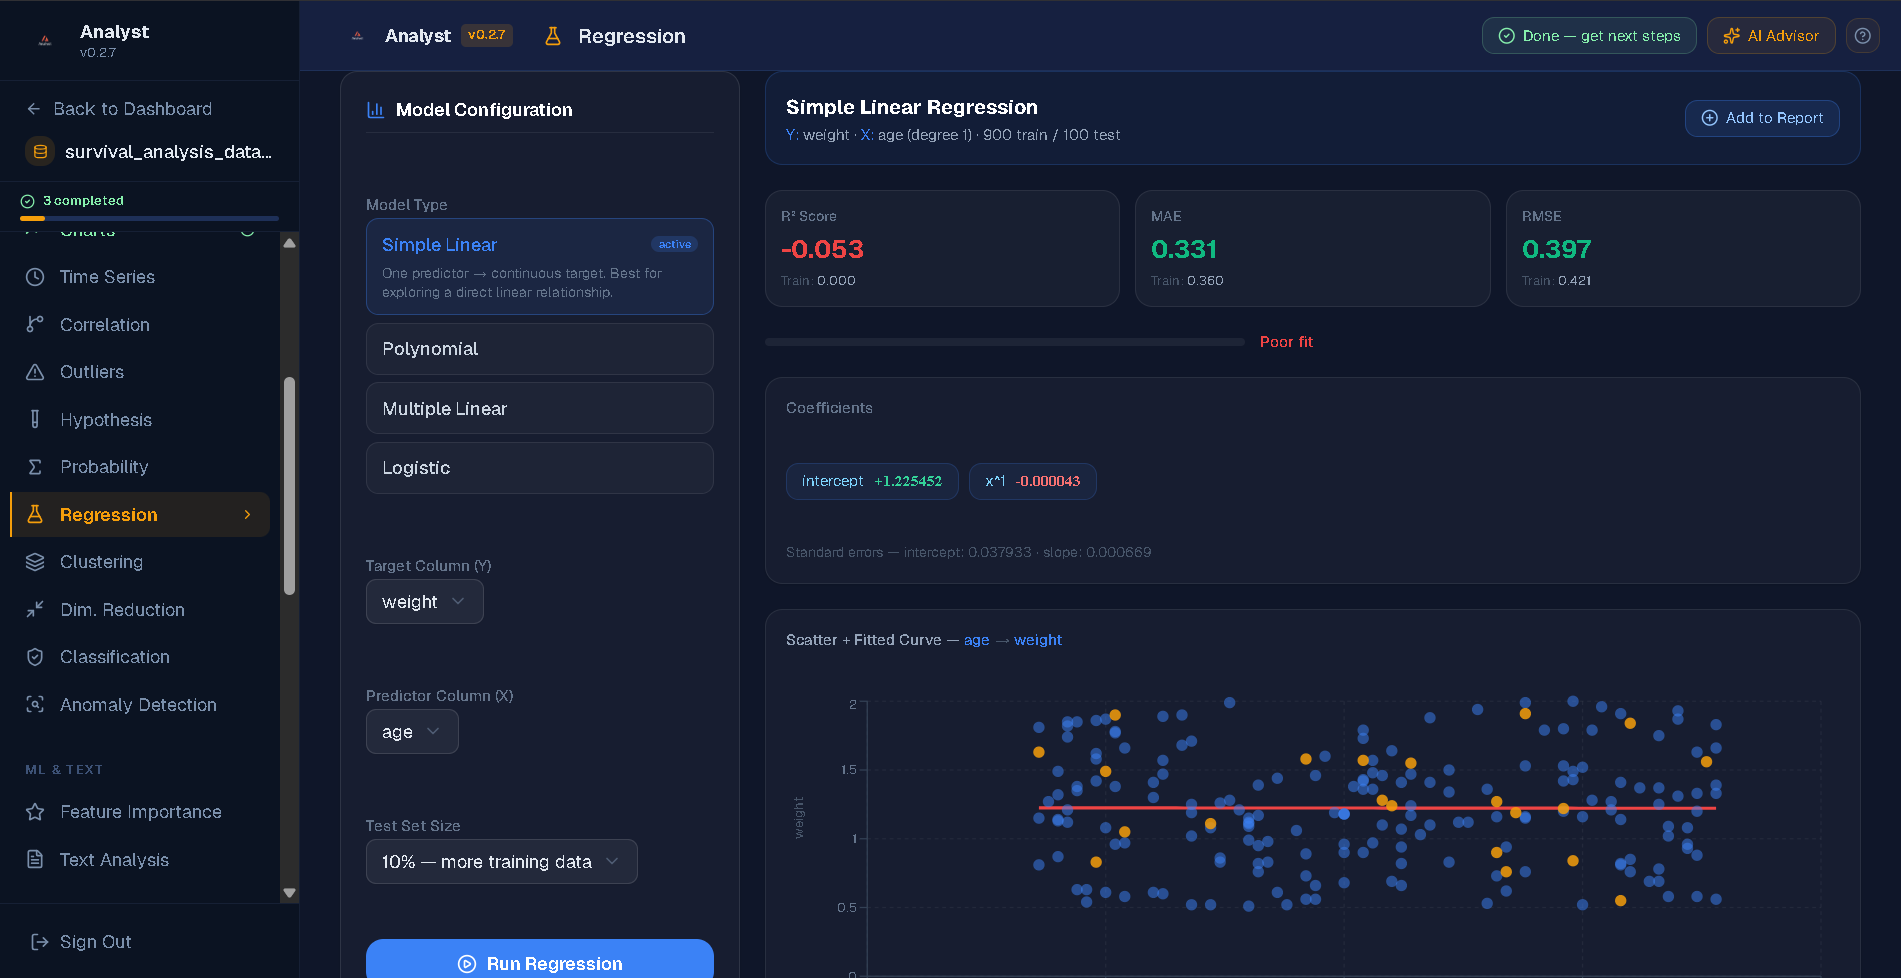
Task: Open Time Series in the sidebar
Action: tap(140, 277)
